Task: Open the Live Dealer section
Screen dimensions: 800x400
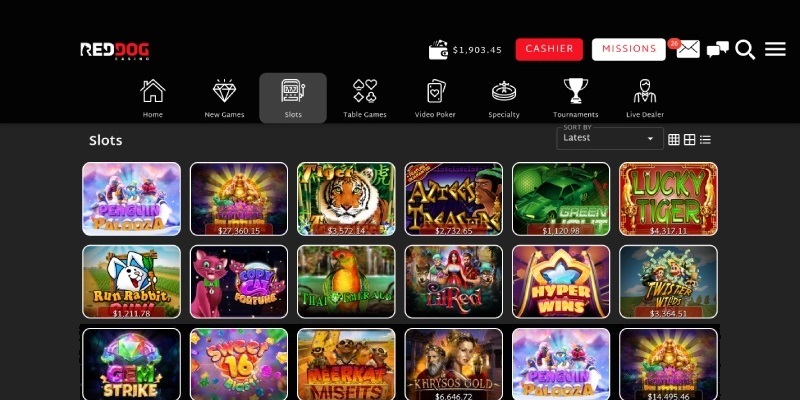Action: (645, 98)
